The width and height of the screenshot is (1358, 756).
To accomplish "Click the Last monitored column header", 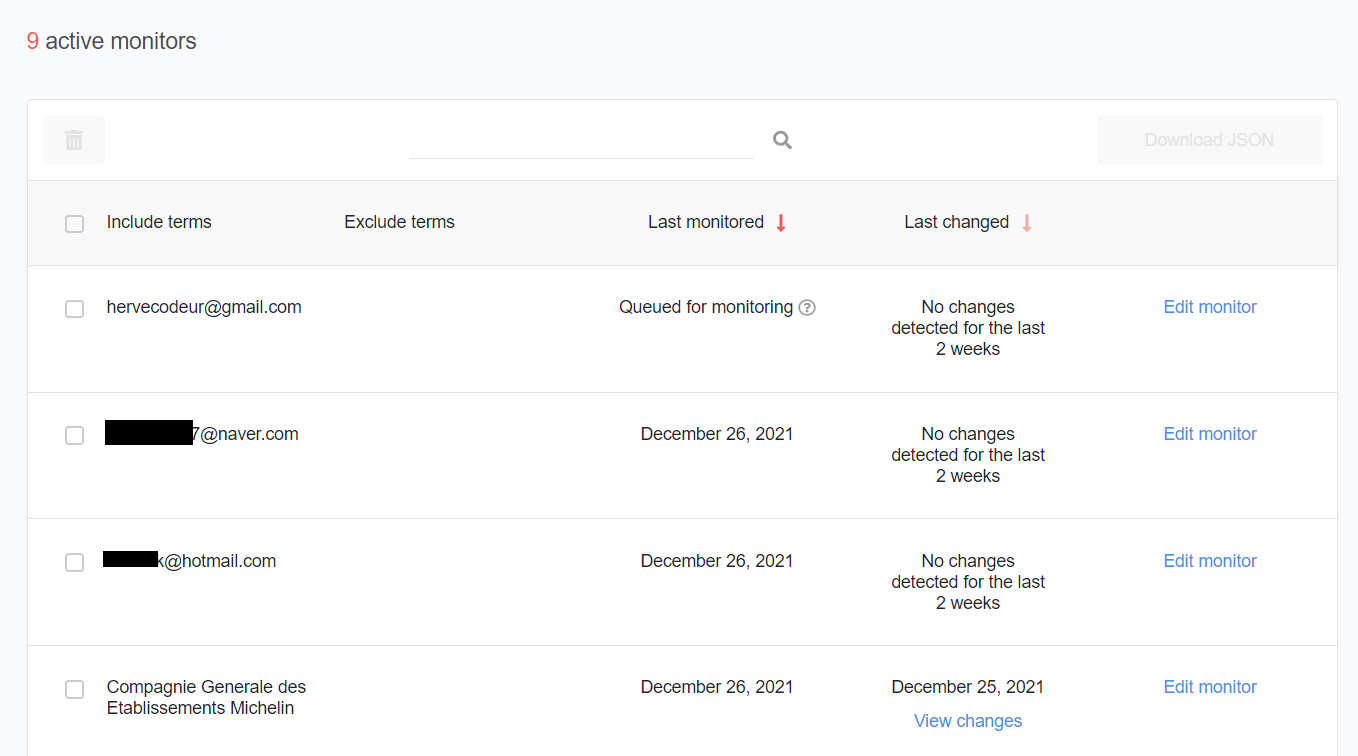I will click(705, 222).
